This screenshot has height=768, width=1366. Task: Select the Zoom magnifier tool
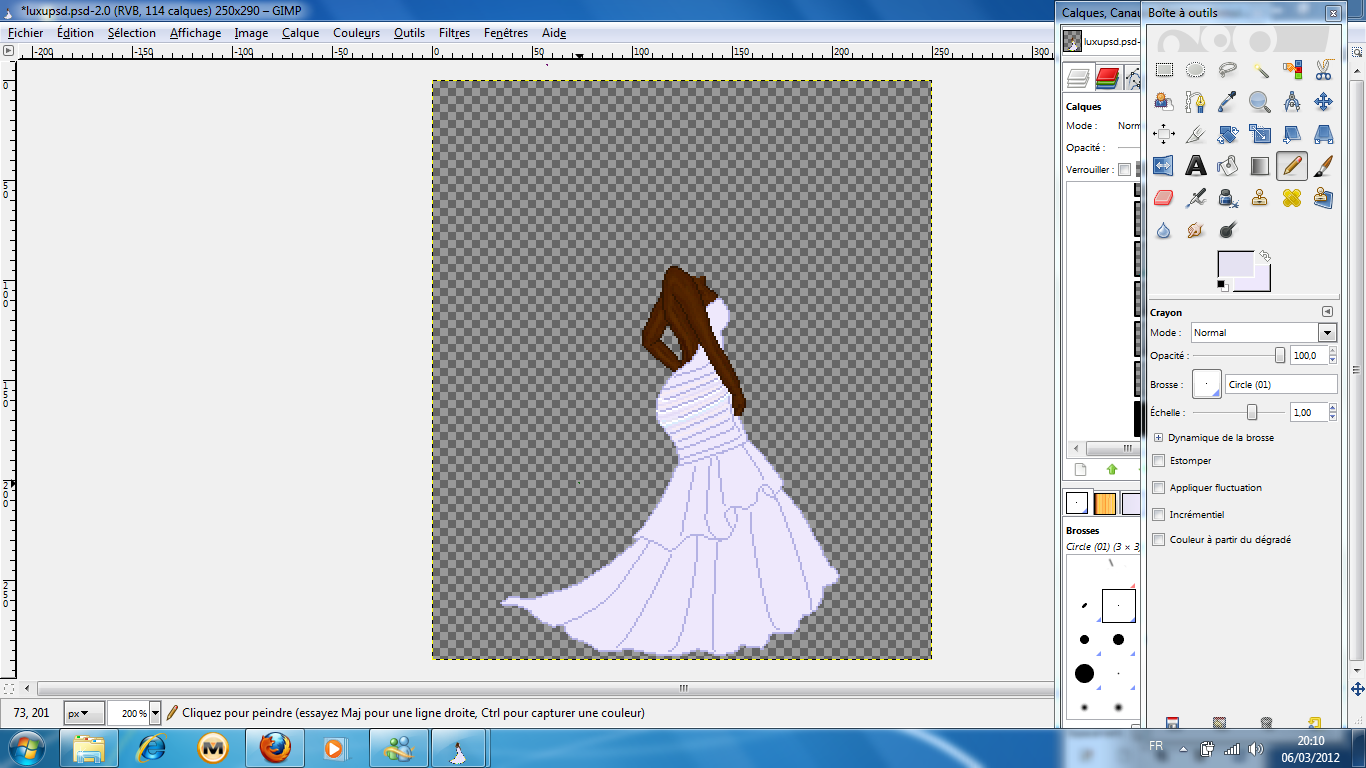(1260, 102)
